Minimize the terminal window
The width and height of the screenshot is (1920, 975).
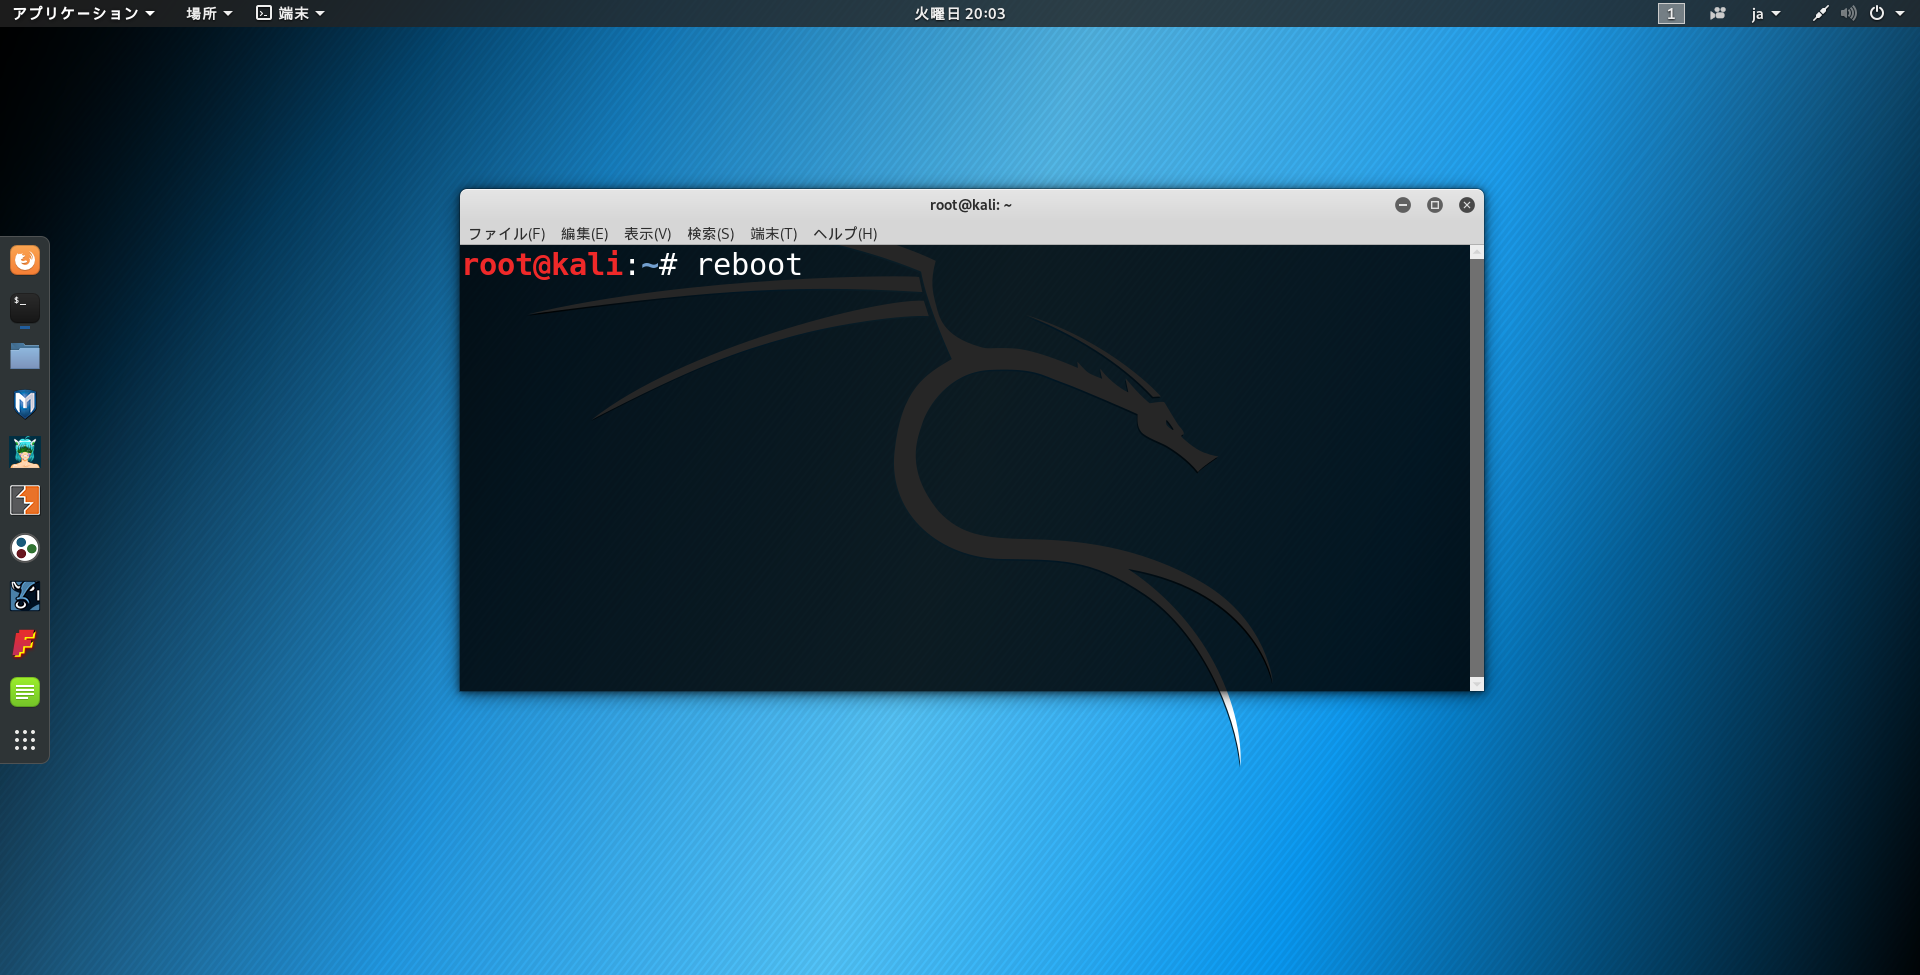[x=1403, y=205]
